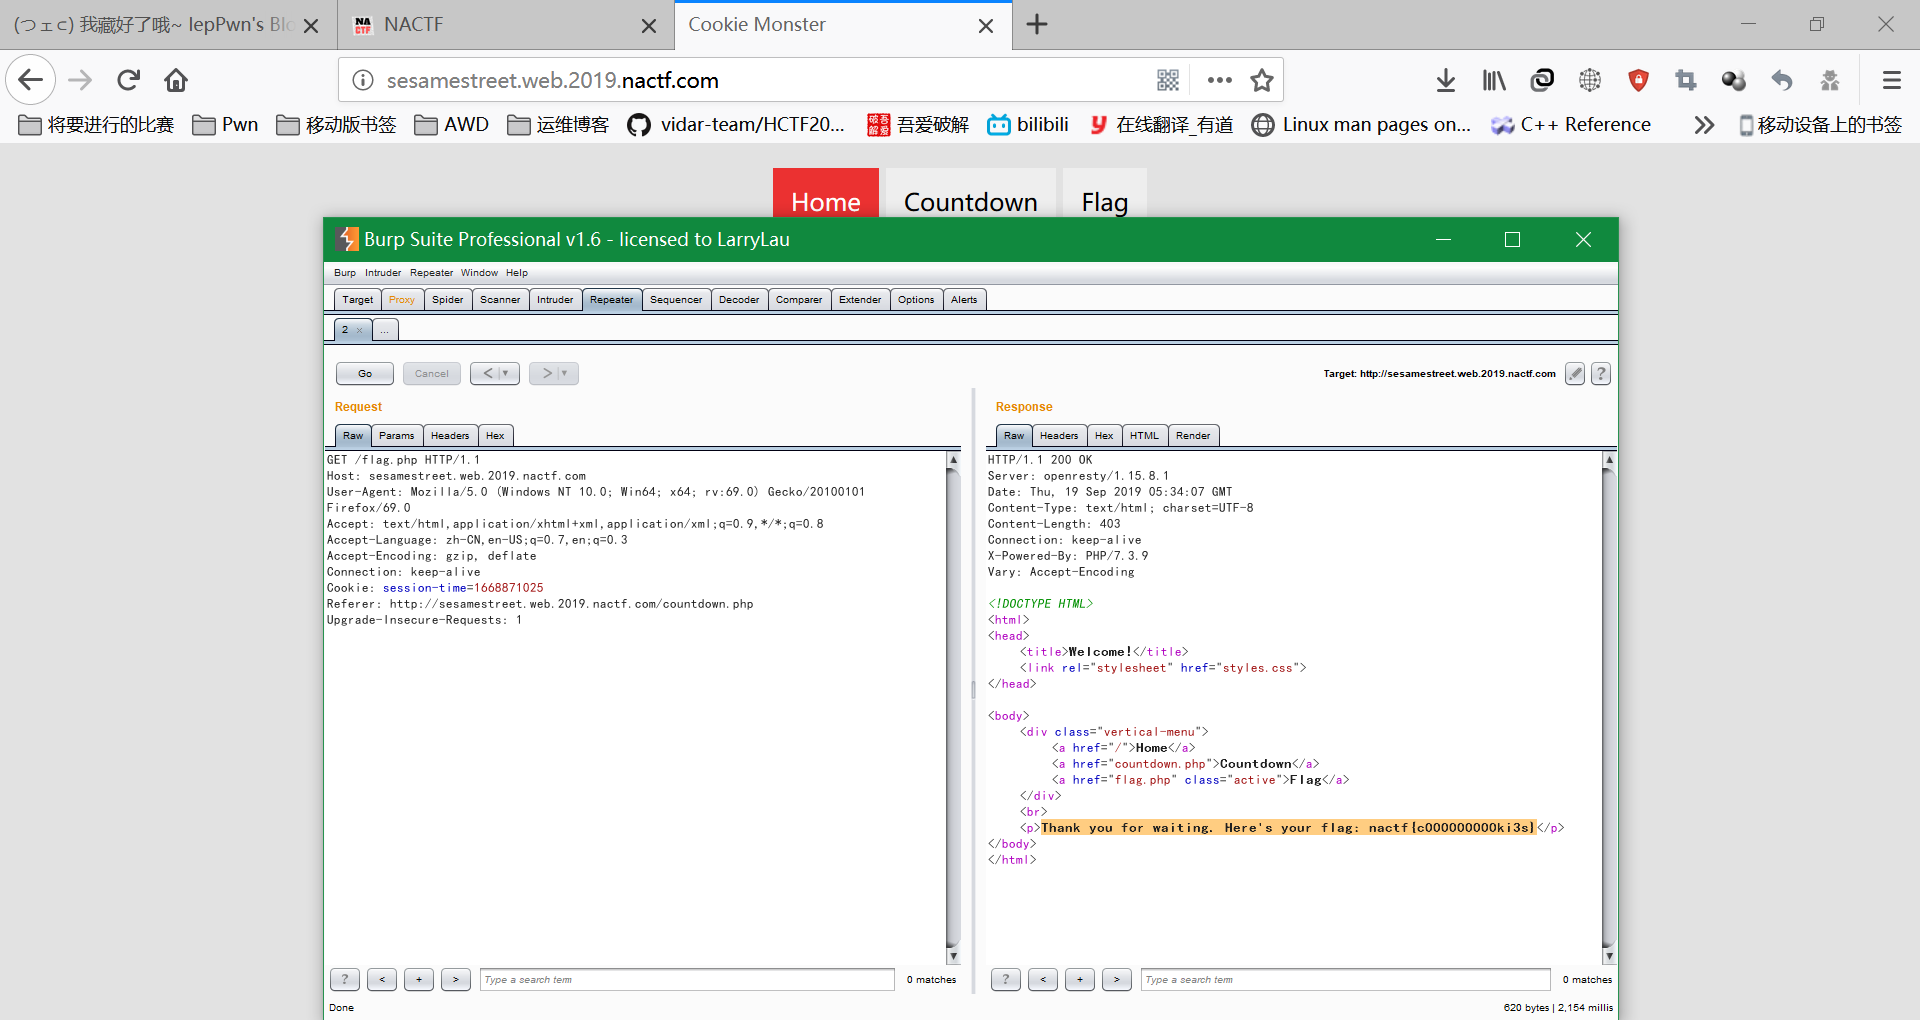Image resolution: width=1920 pixels, height=1020 pixels.
Task: Show more bookmarks with double chevron
Action: pos(1704,125)
